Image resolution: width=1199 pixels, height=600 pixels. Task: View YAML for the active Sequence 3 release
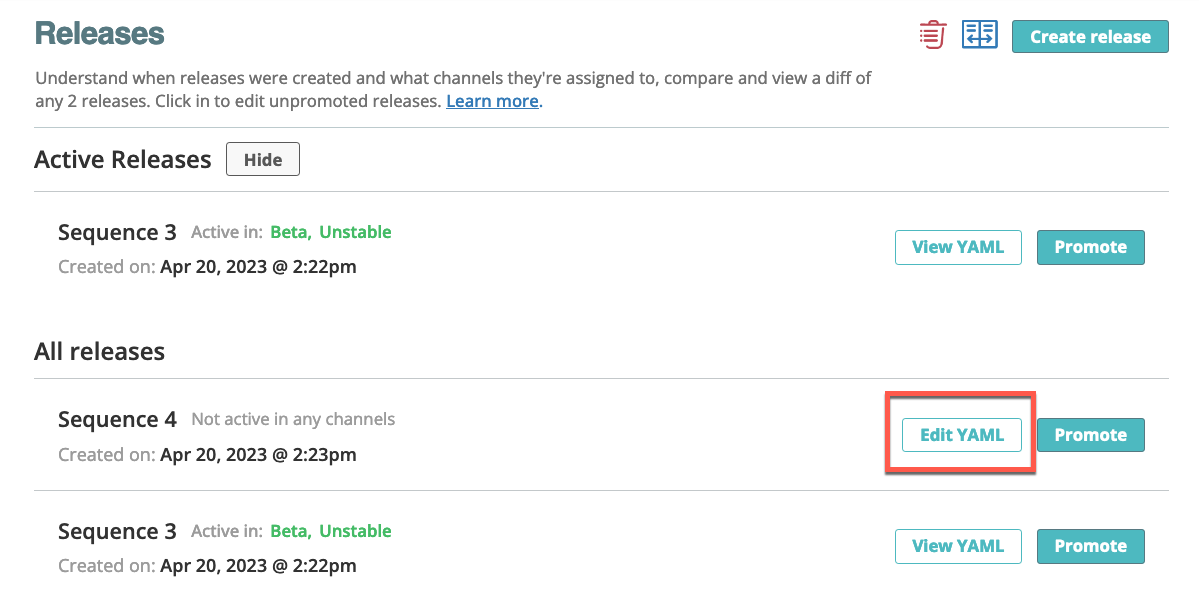tap(957, 247)
